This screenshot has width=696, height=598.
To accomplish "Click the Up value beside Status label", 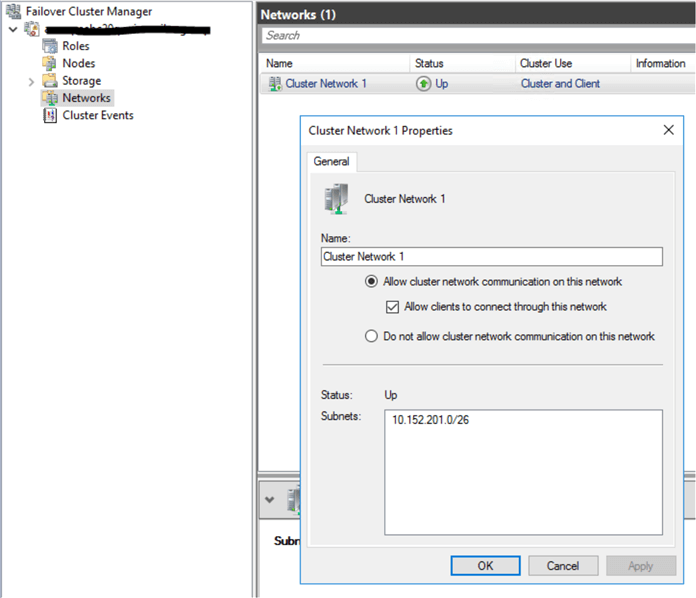I will 391,395.
